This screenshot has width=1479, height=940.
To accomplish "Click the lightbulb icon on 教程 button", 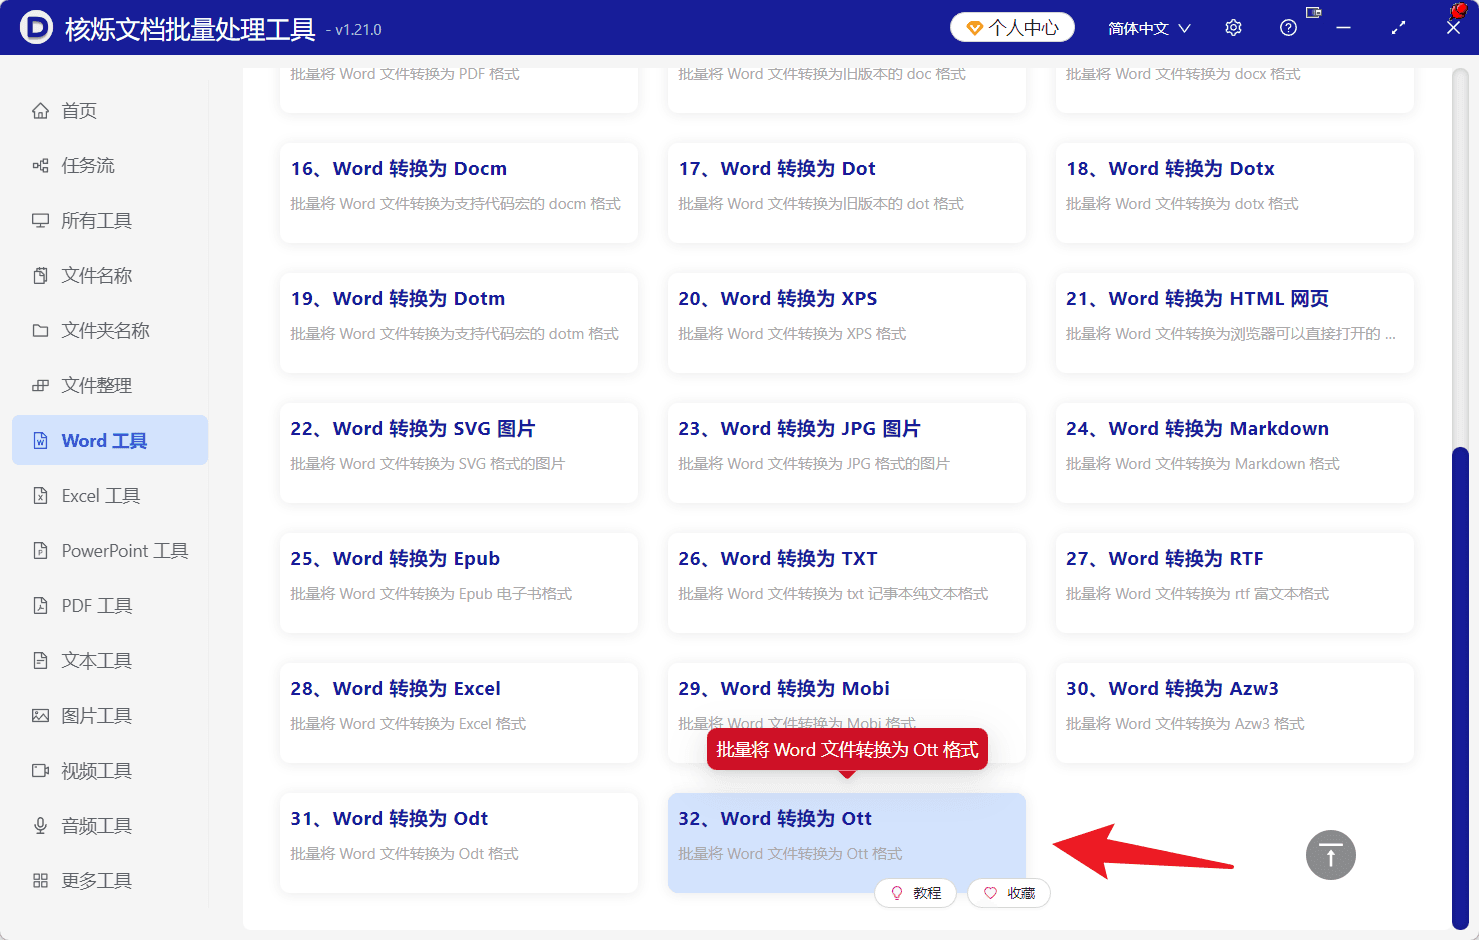I will click(x=897, y=893).
